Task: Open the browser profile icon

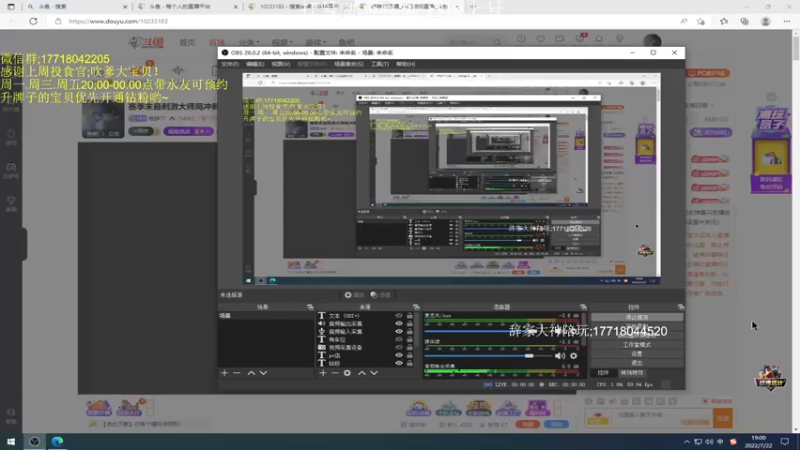Action: tap(765, 21)
